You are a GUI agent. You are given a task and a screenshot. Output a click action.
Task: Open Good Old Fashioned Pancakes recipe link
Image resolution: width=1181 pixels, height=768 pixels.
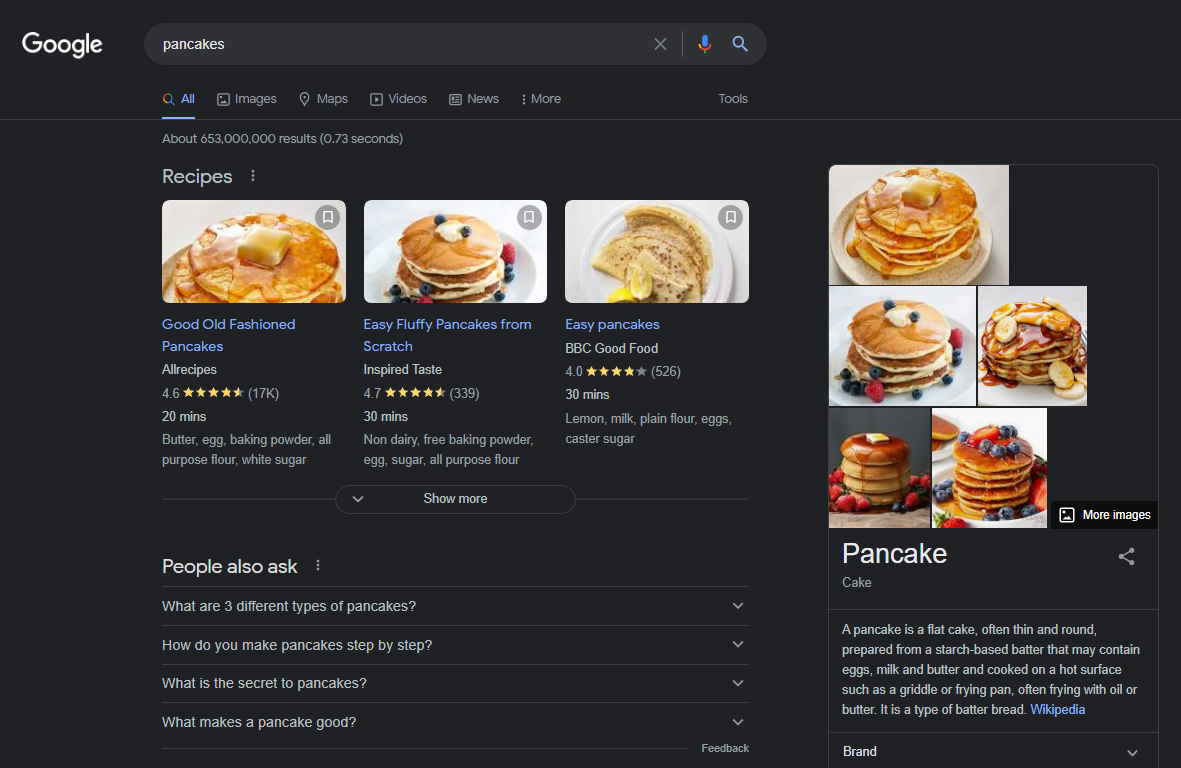pos(228,335)
